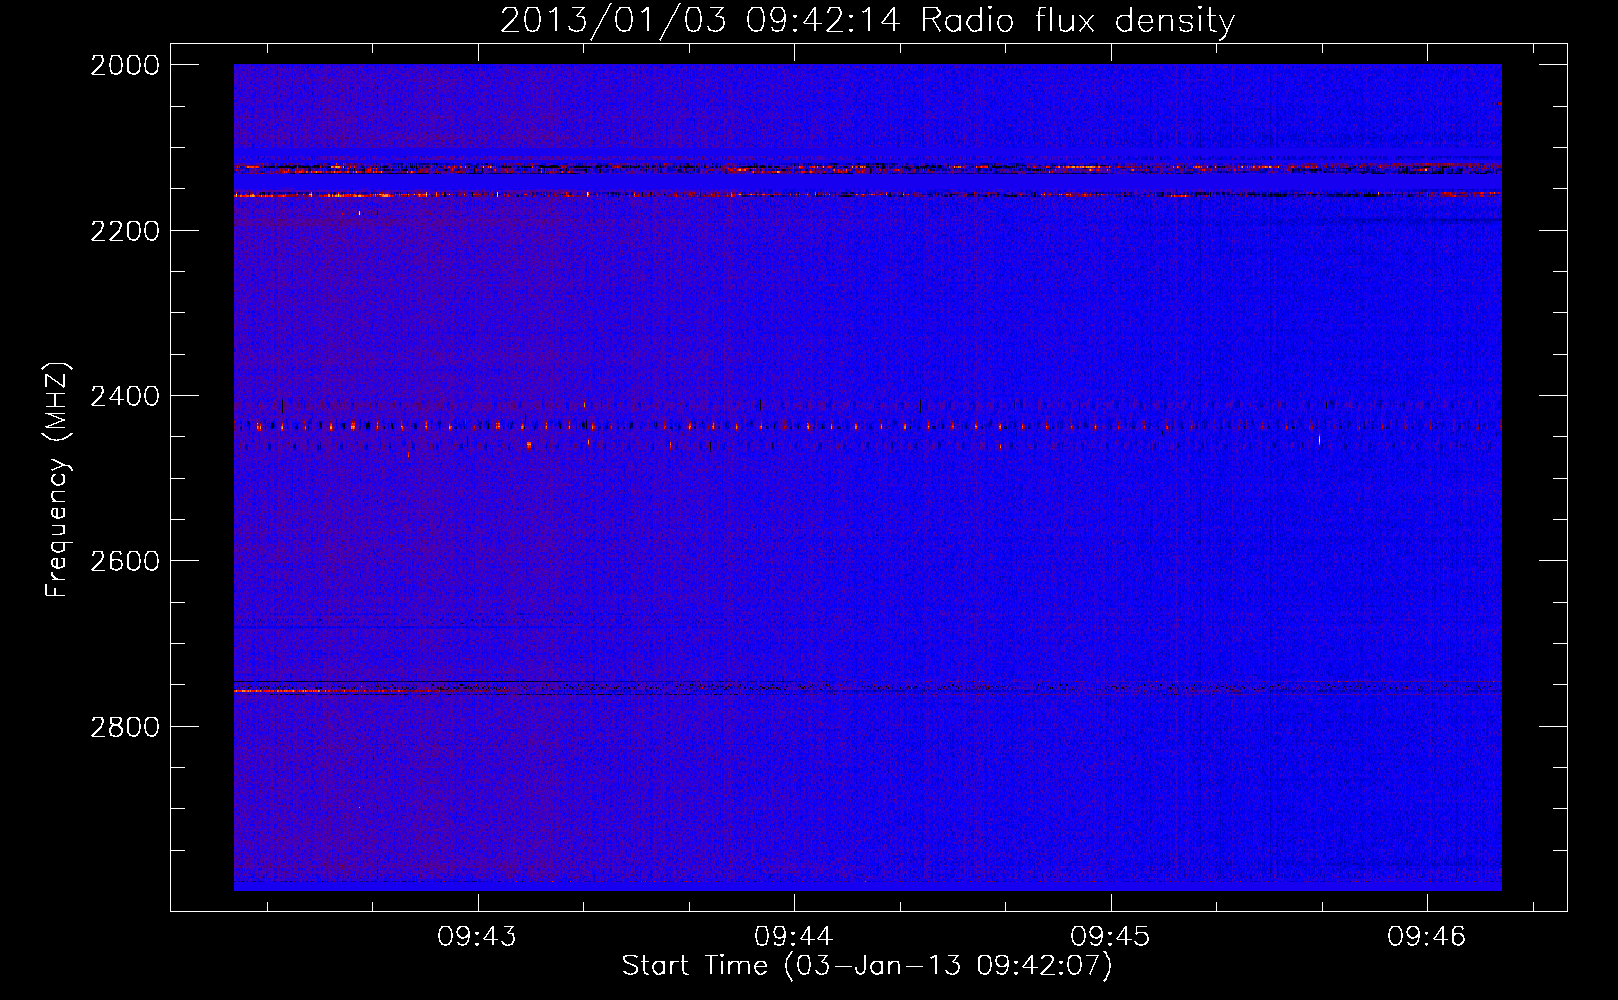Image resolution: width=1618 pixels, height=1000 pixels.
Task: Select the 2400 frequency tick label
Action: click(x=125, y=397)
